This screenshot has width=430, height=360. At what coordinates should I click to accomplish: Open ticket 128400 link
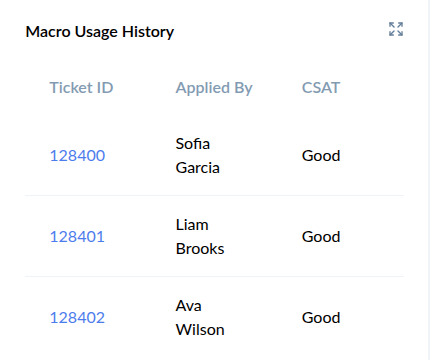point(77,156)
